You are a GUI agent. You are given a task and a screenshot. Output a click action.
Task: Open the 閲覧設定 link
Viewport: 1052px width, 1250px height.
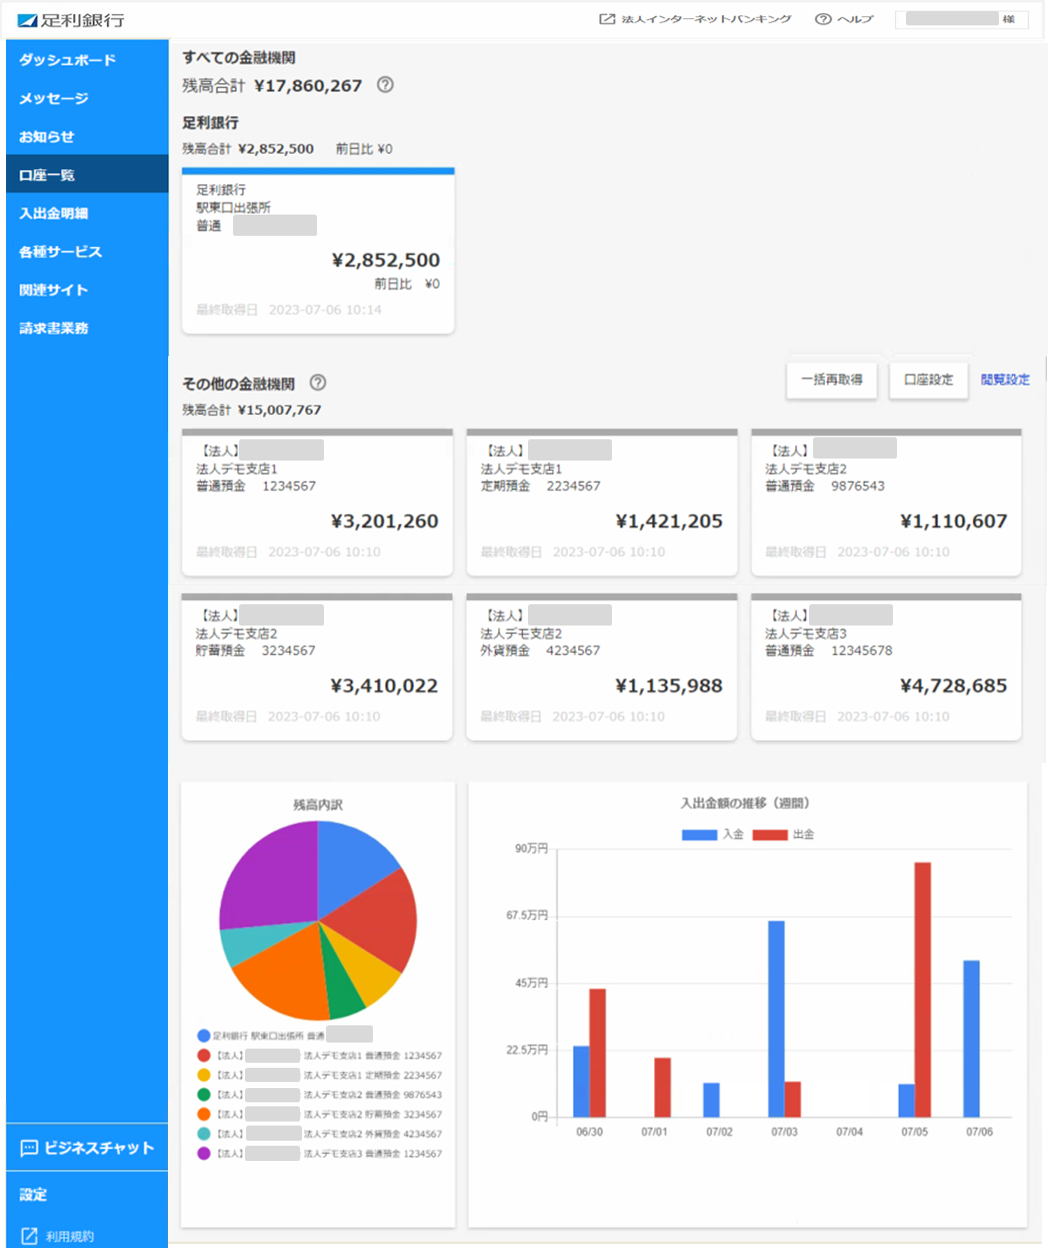coord(1005,380)
